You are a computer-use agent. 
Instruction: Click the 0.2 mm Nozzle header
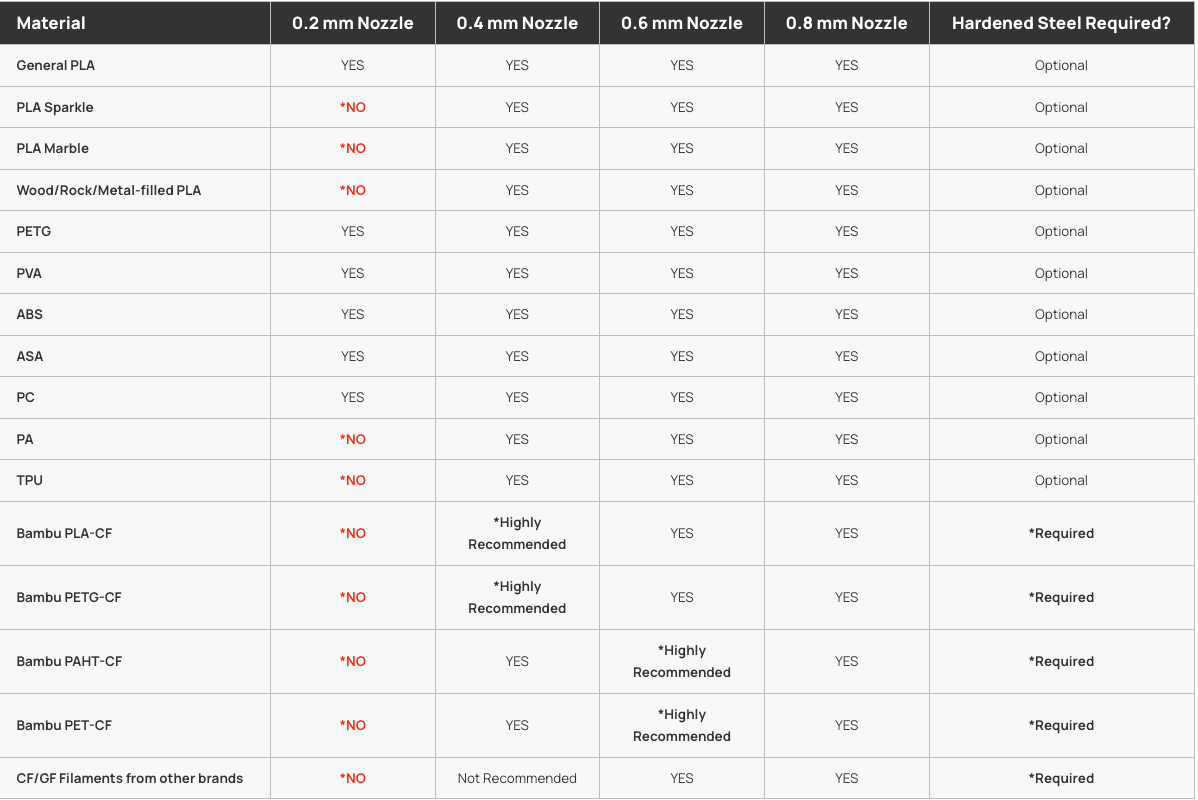352,23
